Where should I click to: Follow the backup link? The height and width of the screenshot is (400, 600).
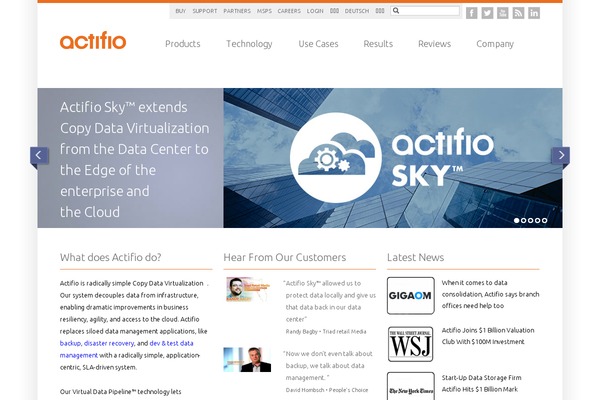click(x=70, y=343)
